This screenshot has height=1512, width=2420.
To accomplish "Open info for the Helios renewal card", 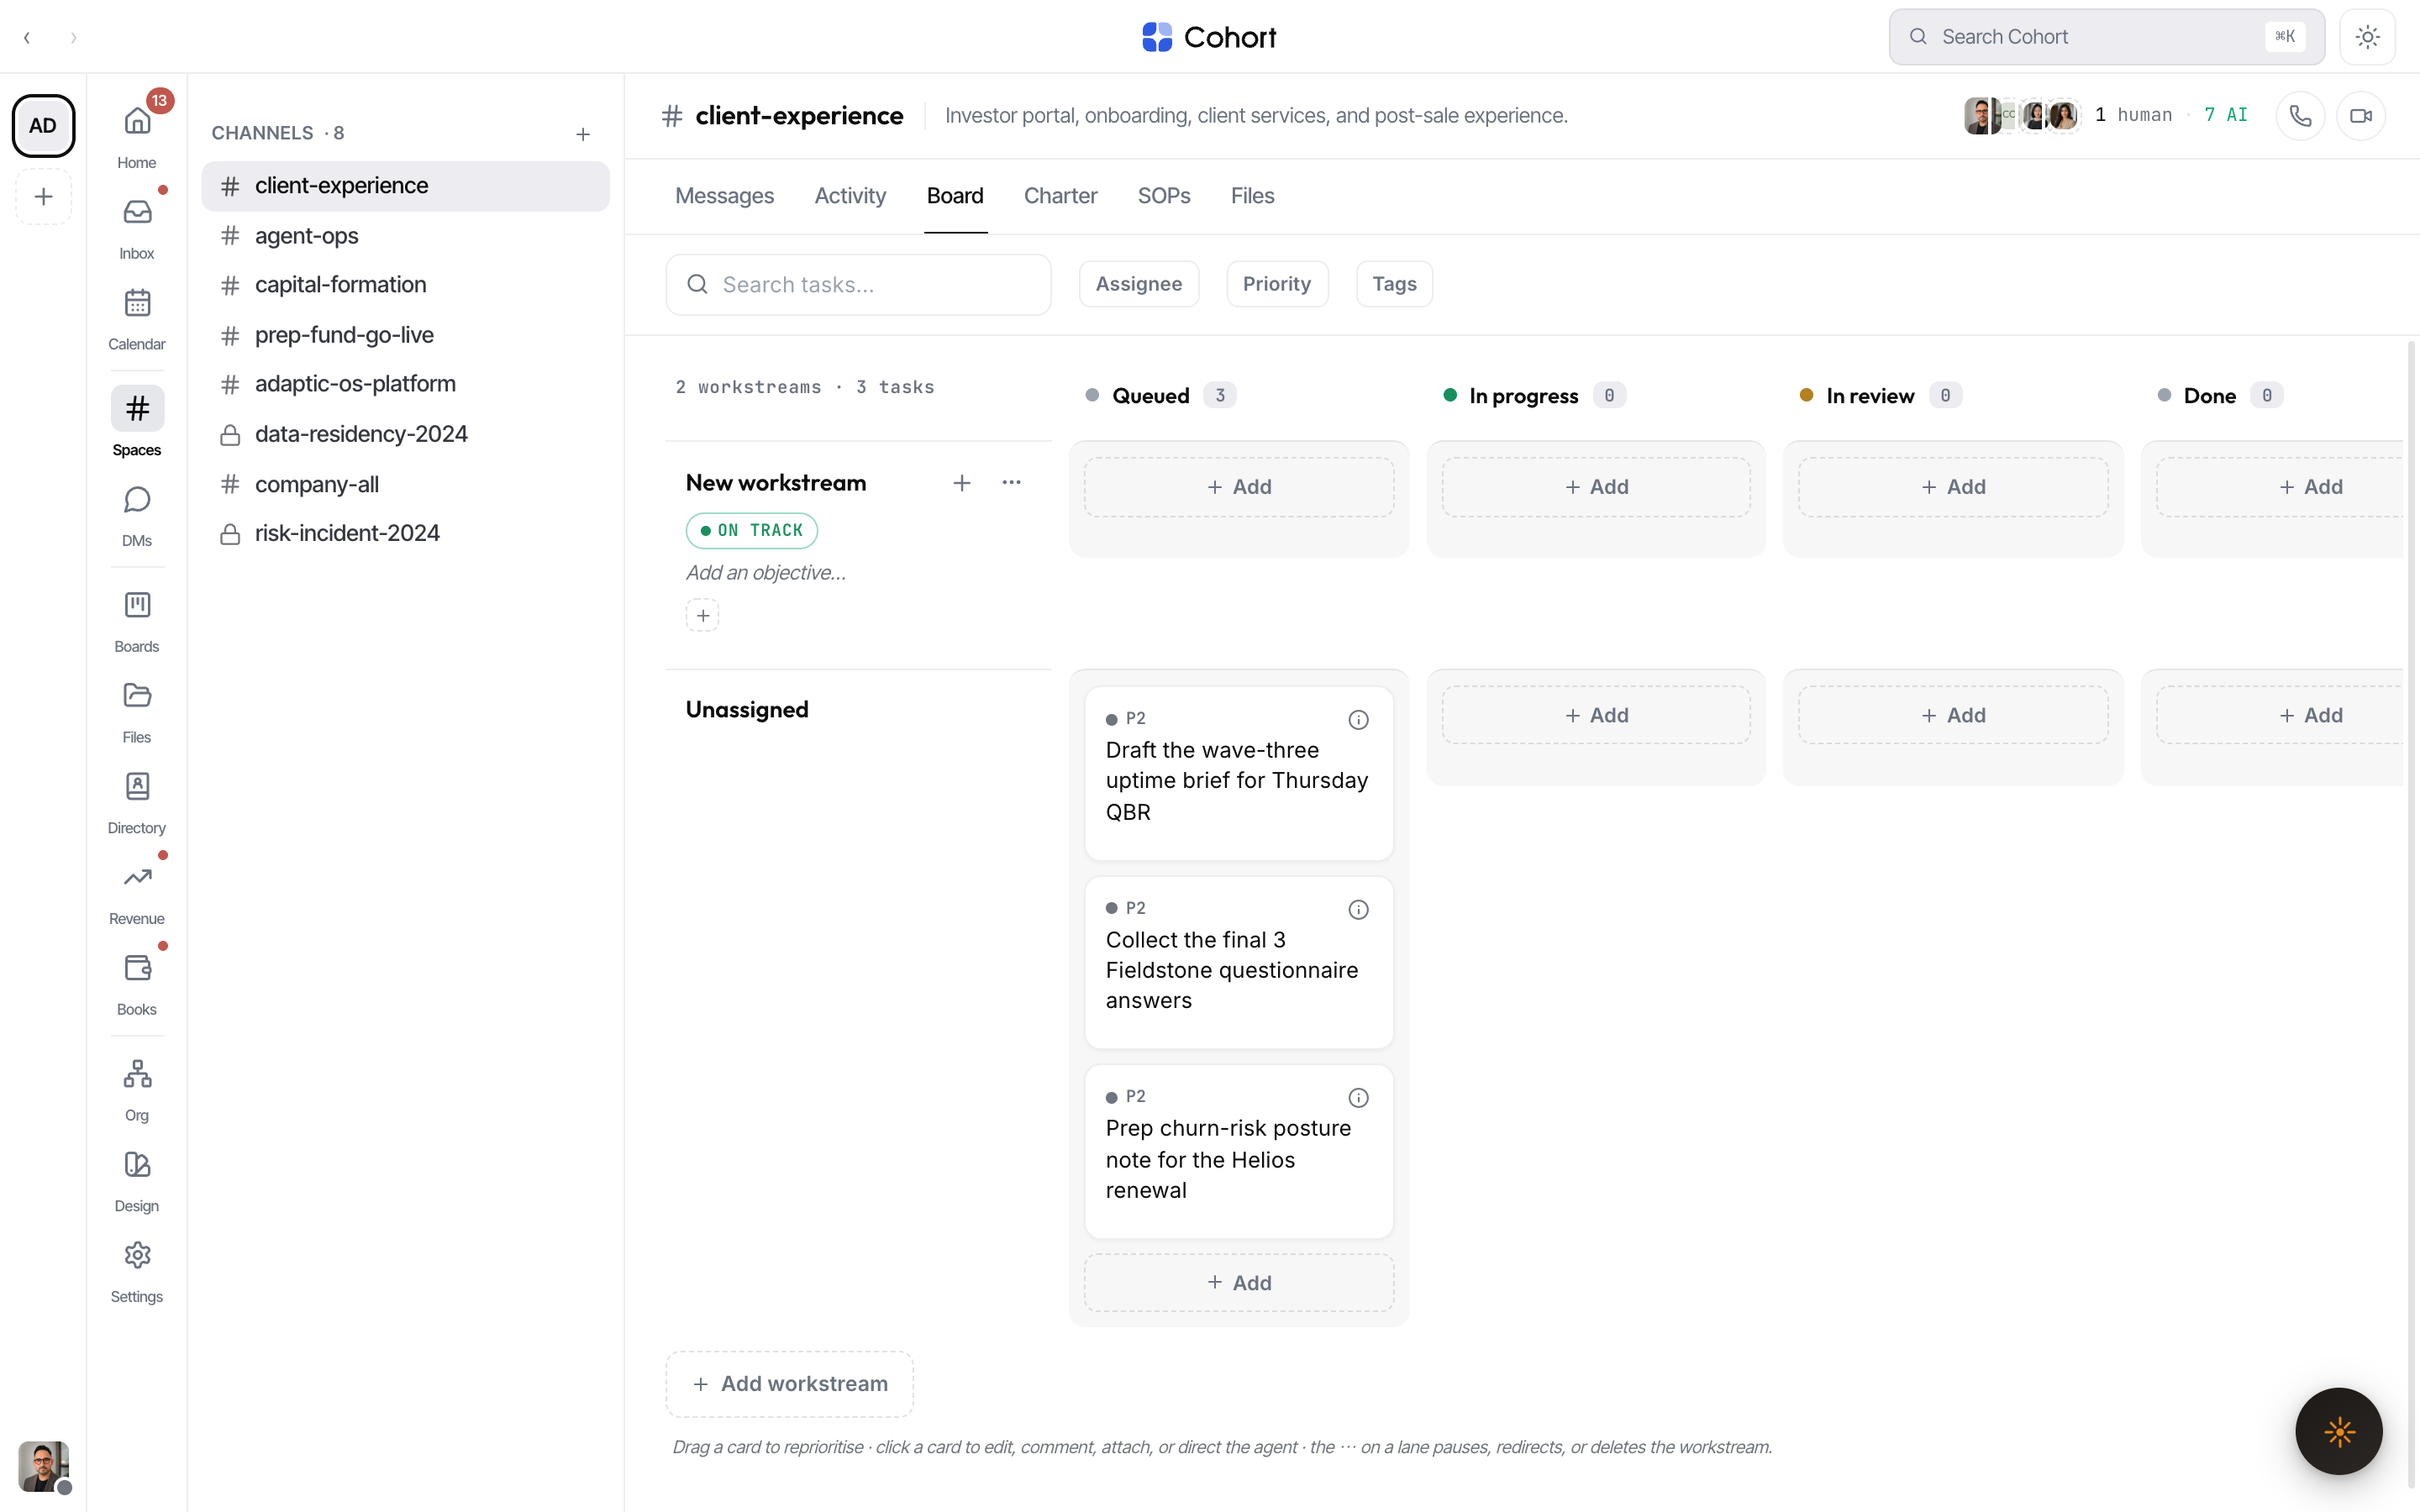I will [1358, 1098].
